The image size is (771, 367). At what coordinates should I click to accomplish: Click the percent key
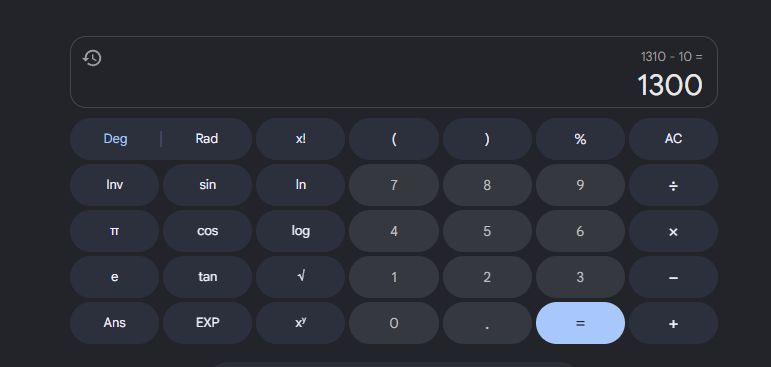(580, 139)
